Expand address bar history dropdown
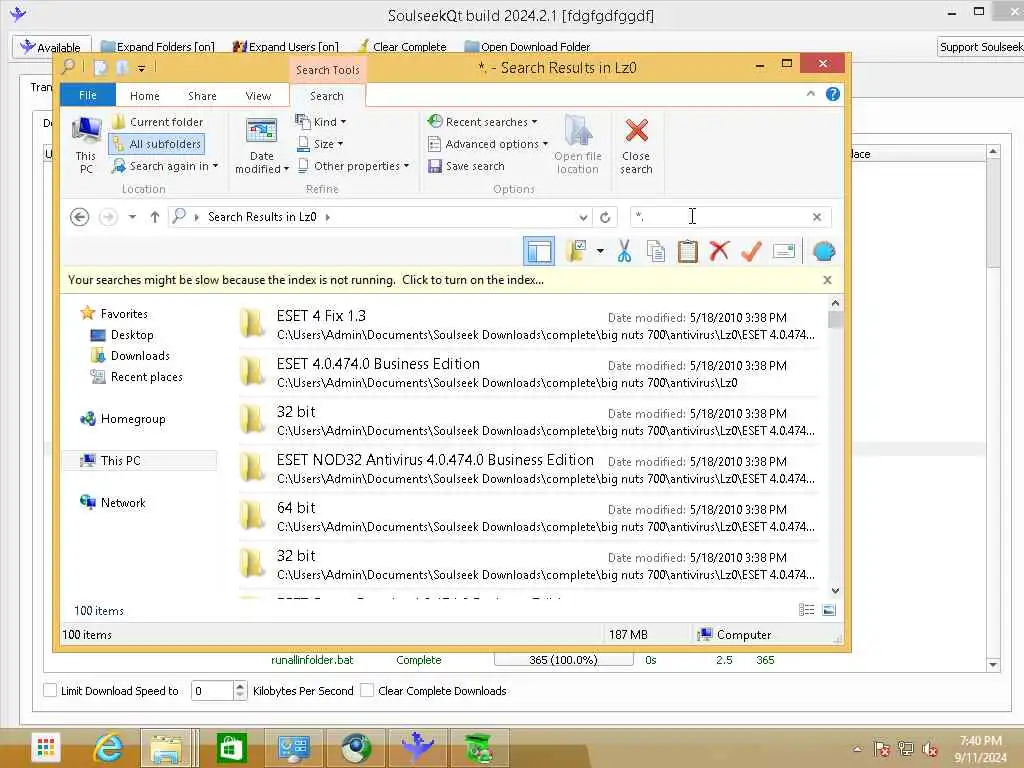 tap(583, 217)
